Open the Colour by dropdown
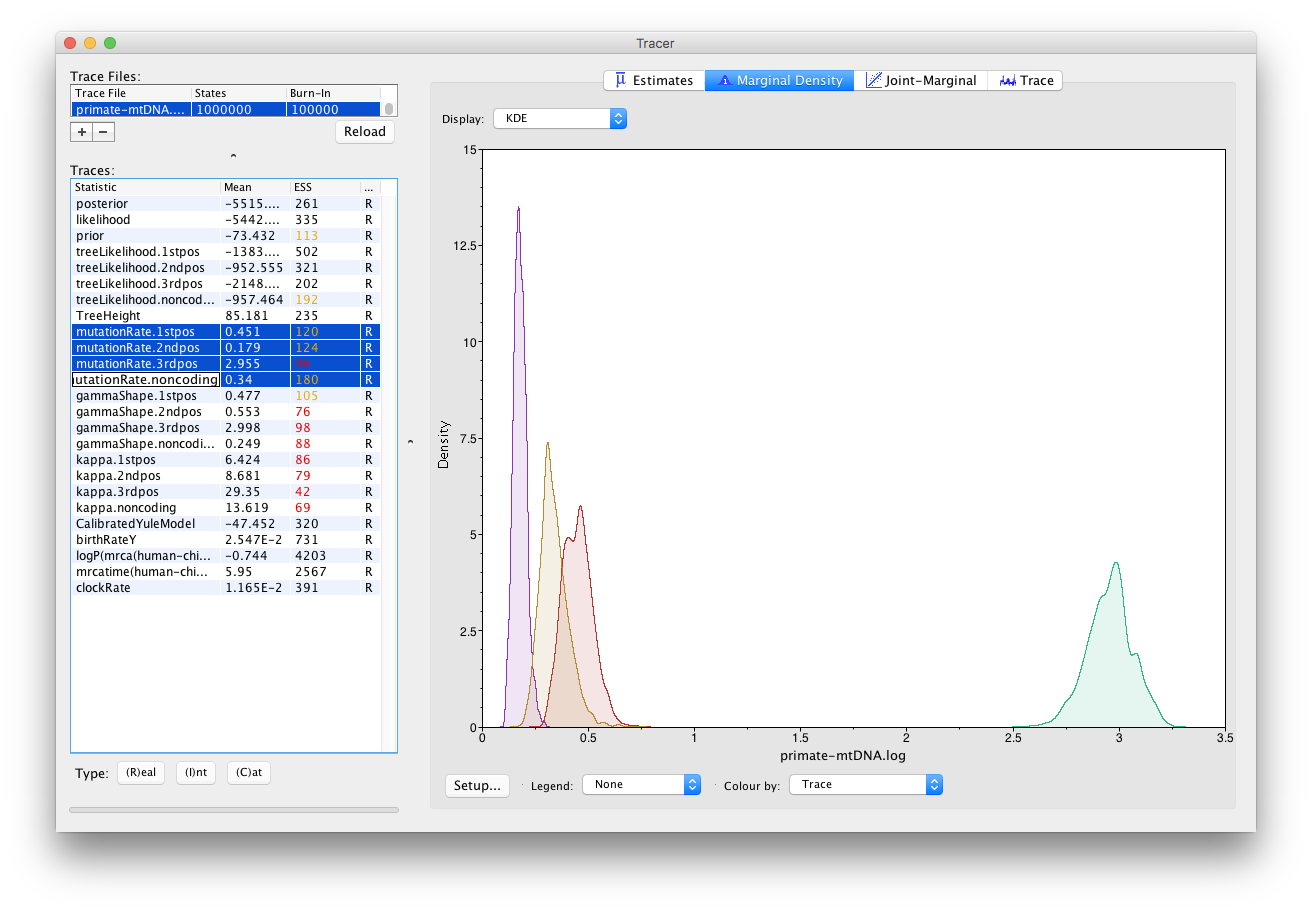 pyautogui.click(x=865, y=785)
